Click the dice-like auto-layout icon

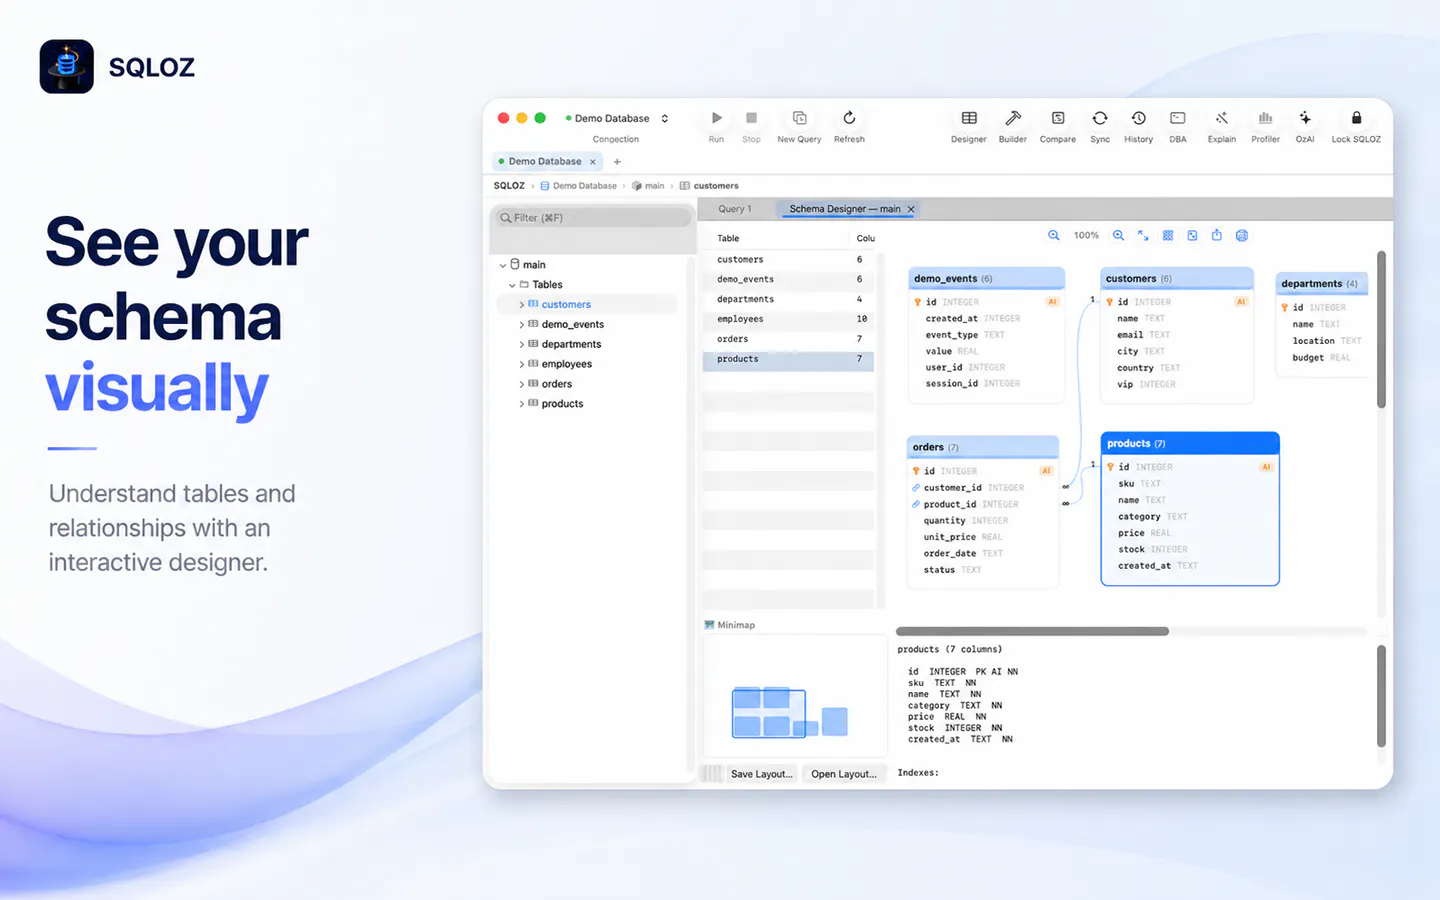pos(1192,236)
